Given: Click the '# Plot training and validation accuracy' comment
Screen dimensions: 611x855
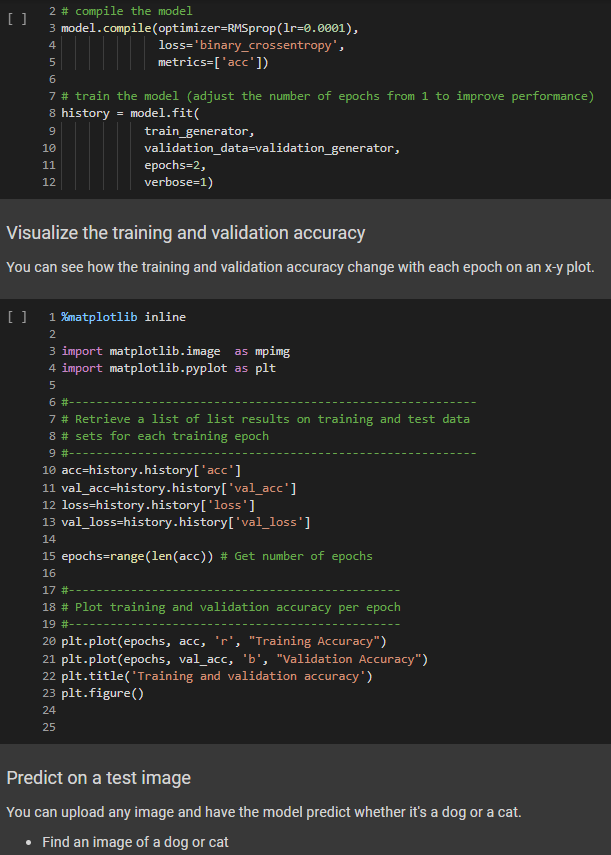Looking at the screenshot, I should [x=231, y=607].
